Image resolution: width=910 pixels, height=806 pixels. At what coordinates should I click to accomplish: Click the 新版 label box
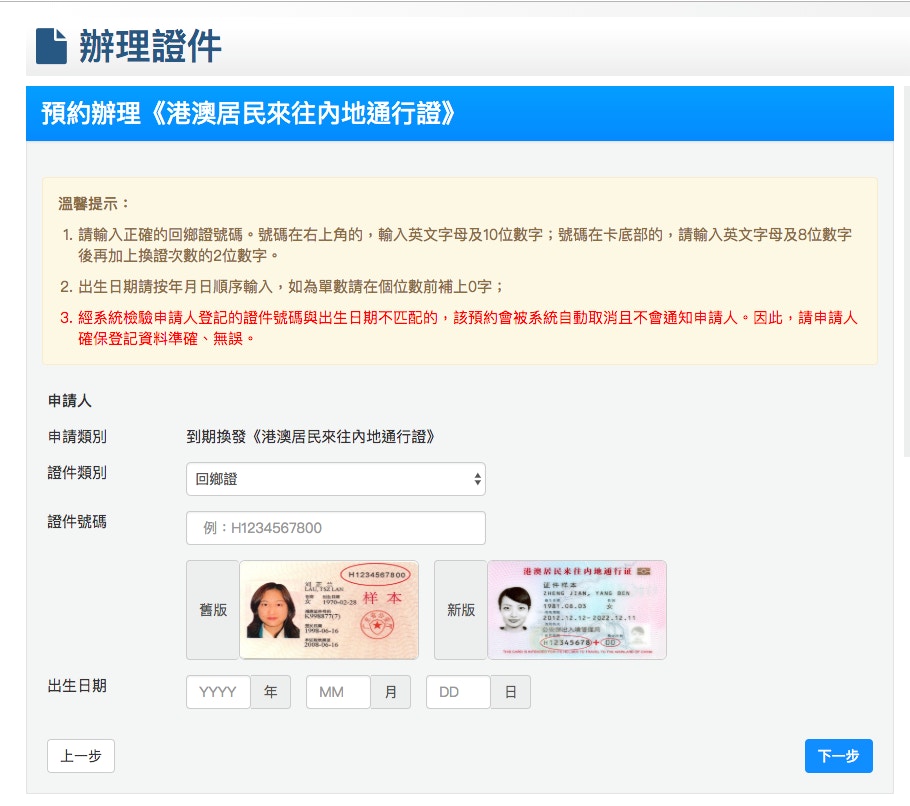click(x=460, y=610)
